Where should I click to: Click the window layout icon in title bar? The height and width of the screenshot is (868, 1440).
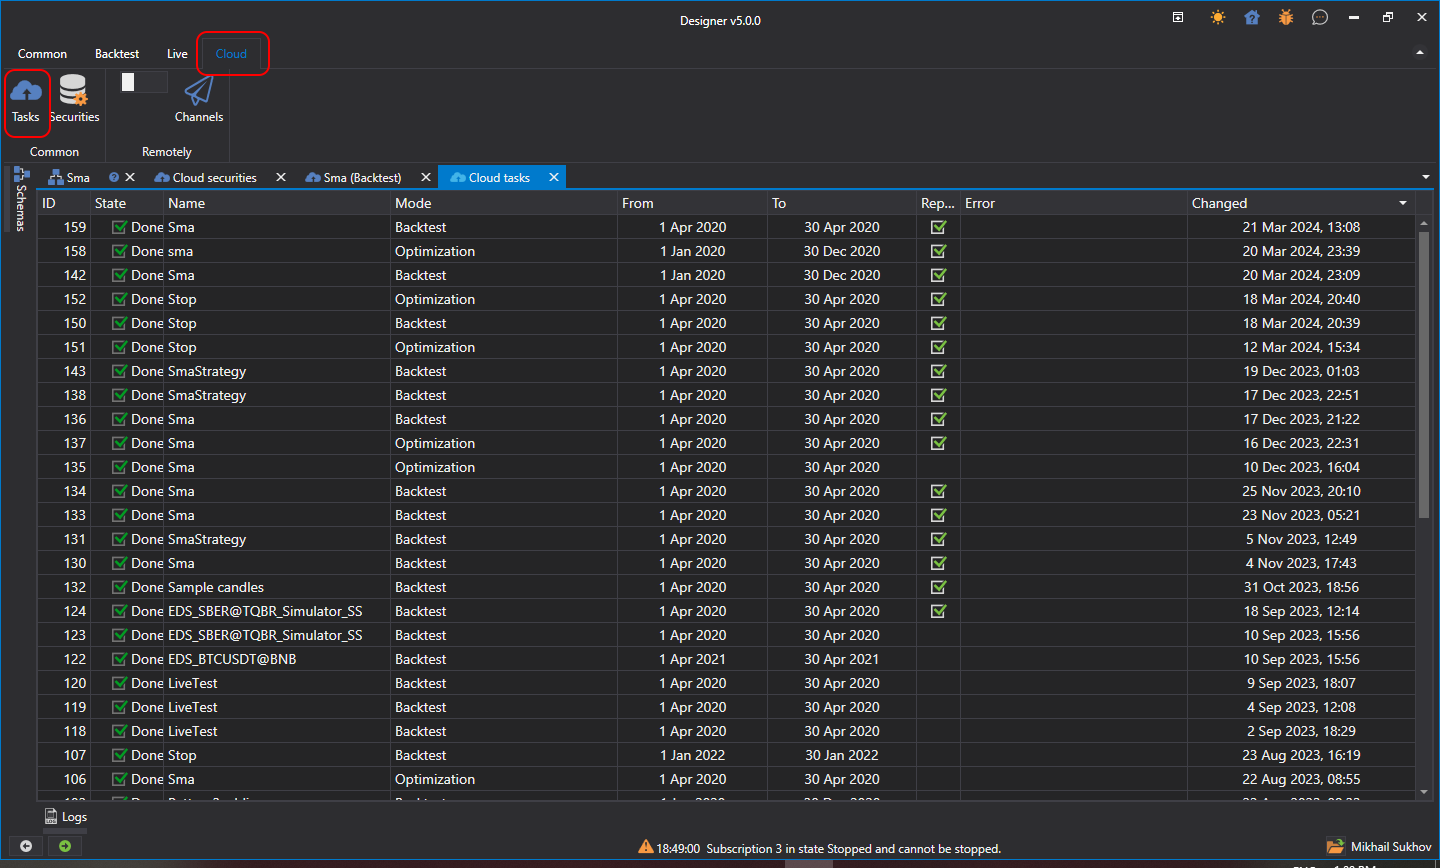click(1178, 17)
